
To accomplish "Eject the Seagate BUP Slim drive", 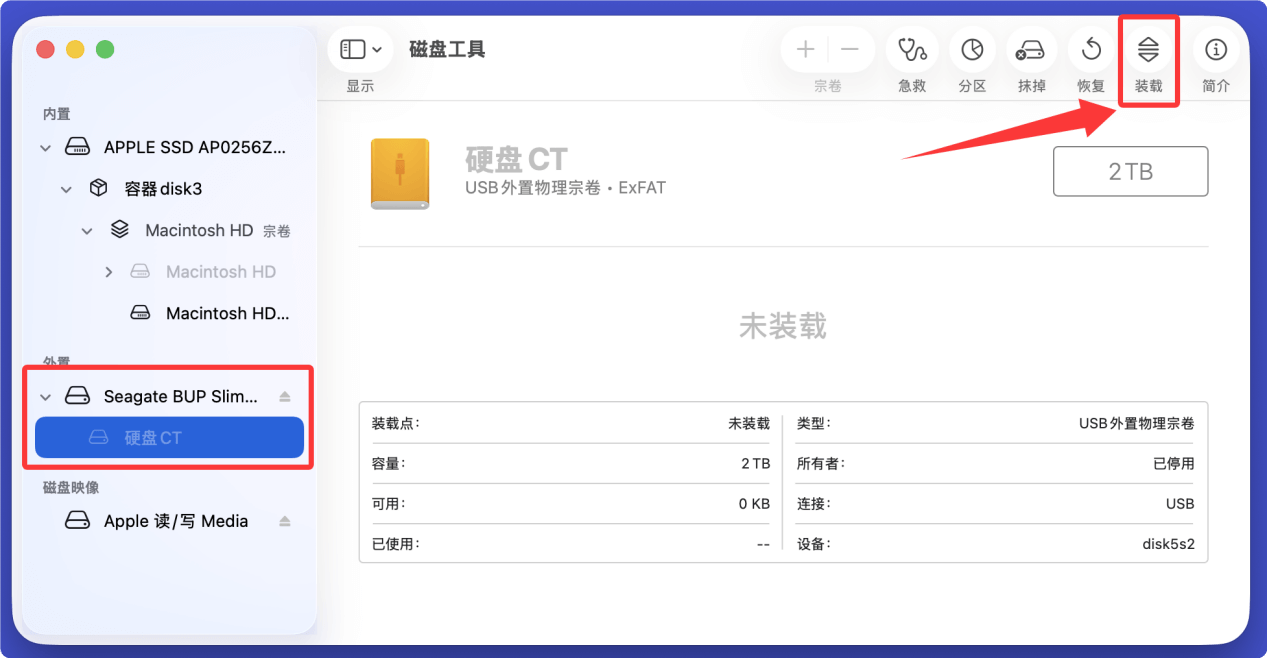I will point(286,396).
